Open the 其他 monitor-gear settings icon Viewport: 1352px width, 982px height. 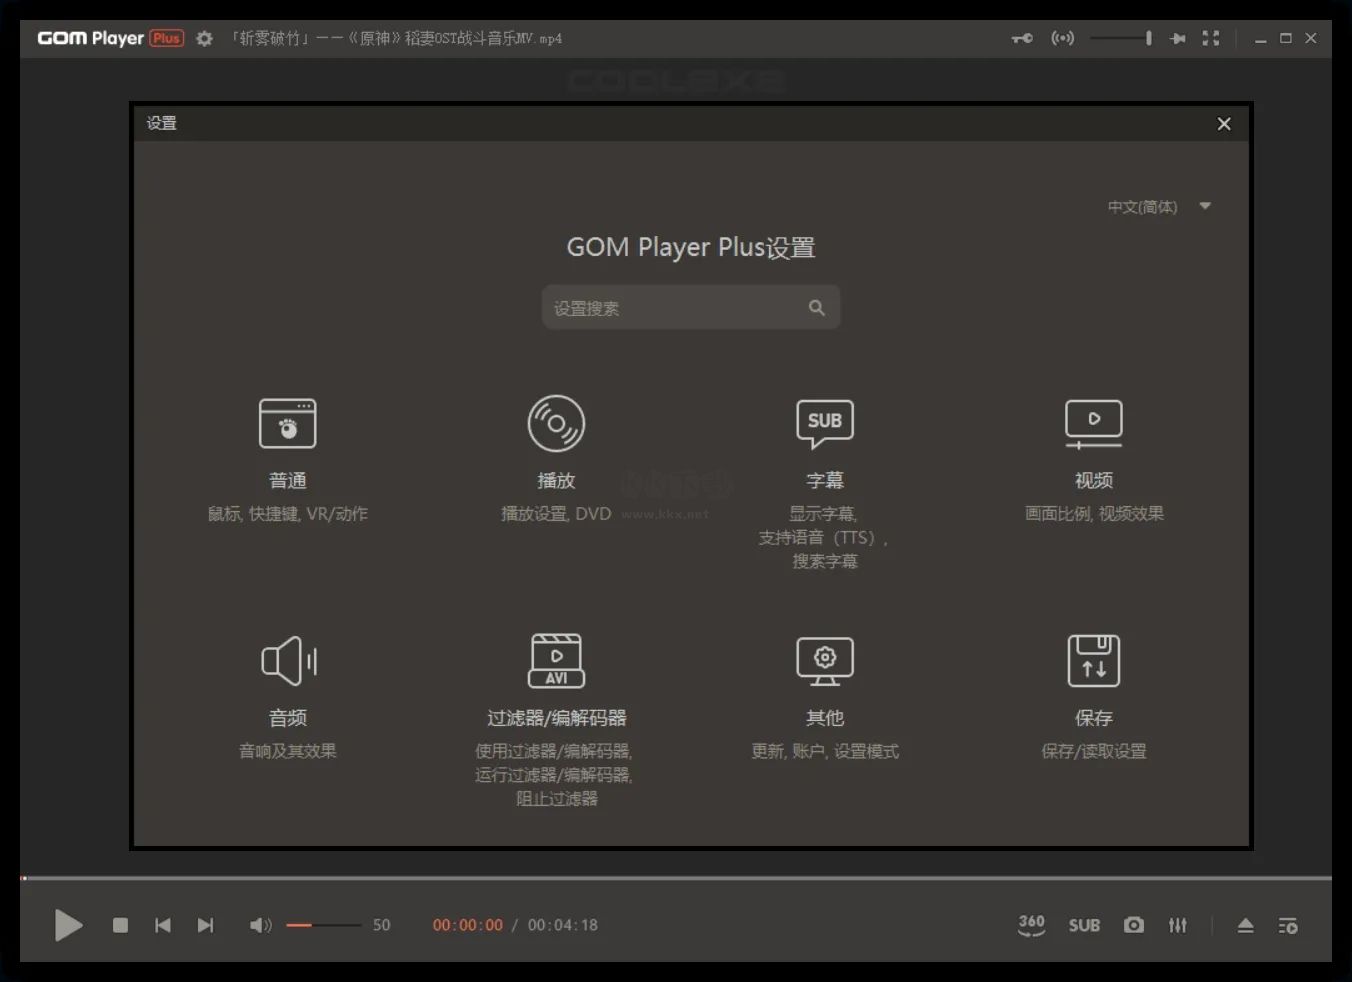tap(825, 661)
